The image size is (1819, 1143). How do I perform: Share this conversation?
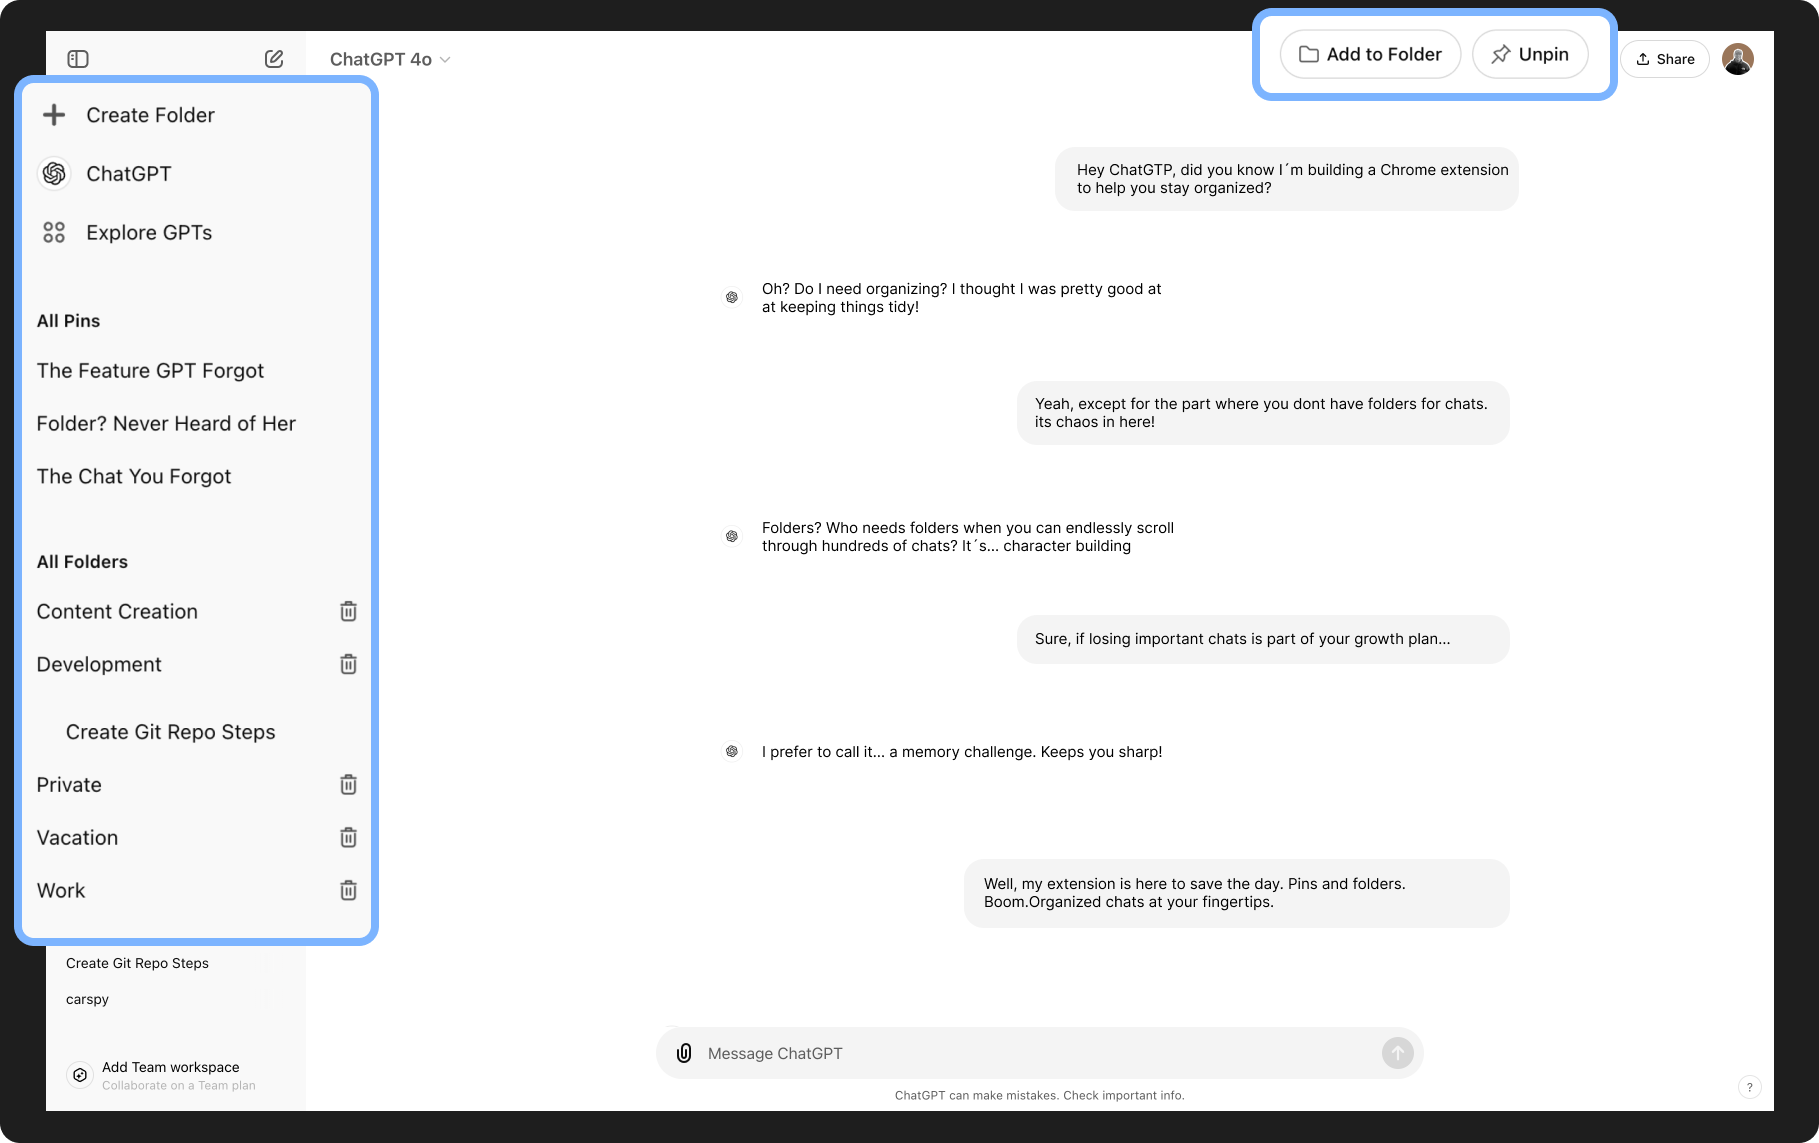tap(1665, 59)
